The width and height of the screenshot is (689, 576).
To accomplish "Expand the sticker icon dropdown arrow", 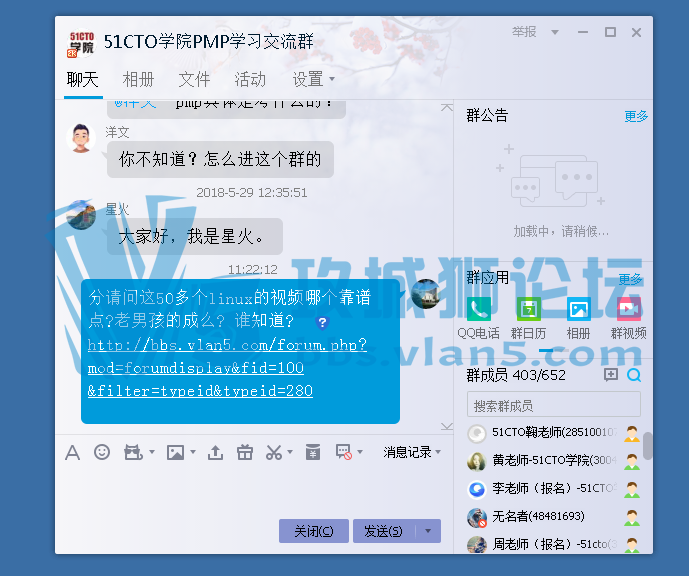I will coord(152,452).
